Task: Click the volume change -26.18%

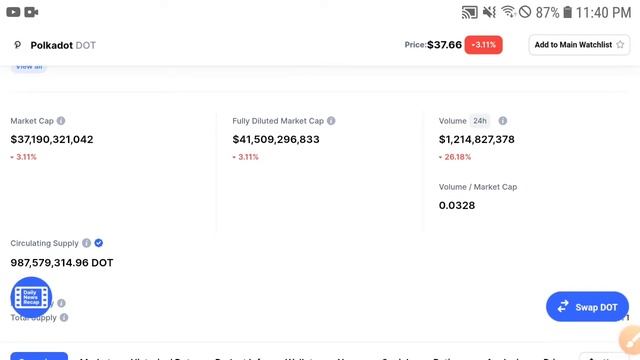Action: [455, 157]
